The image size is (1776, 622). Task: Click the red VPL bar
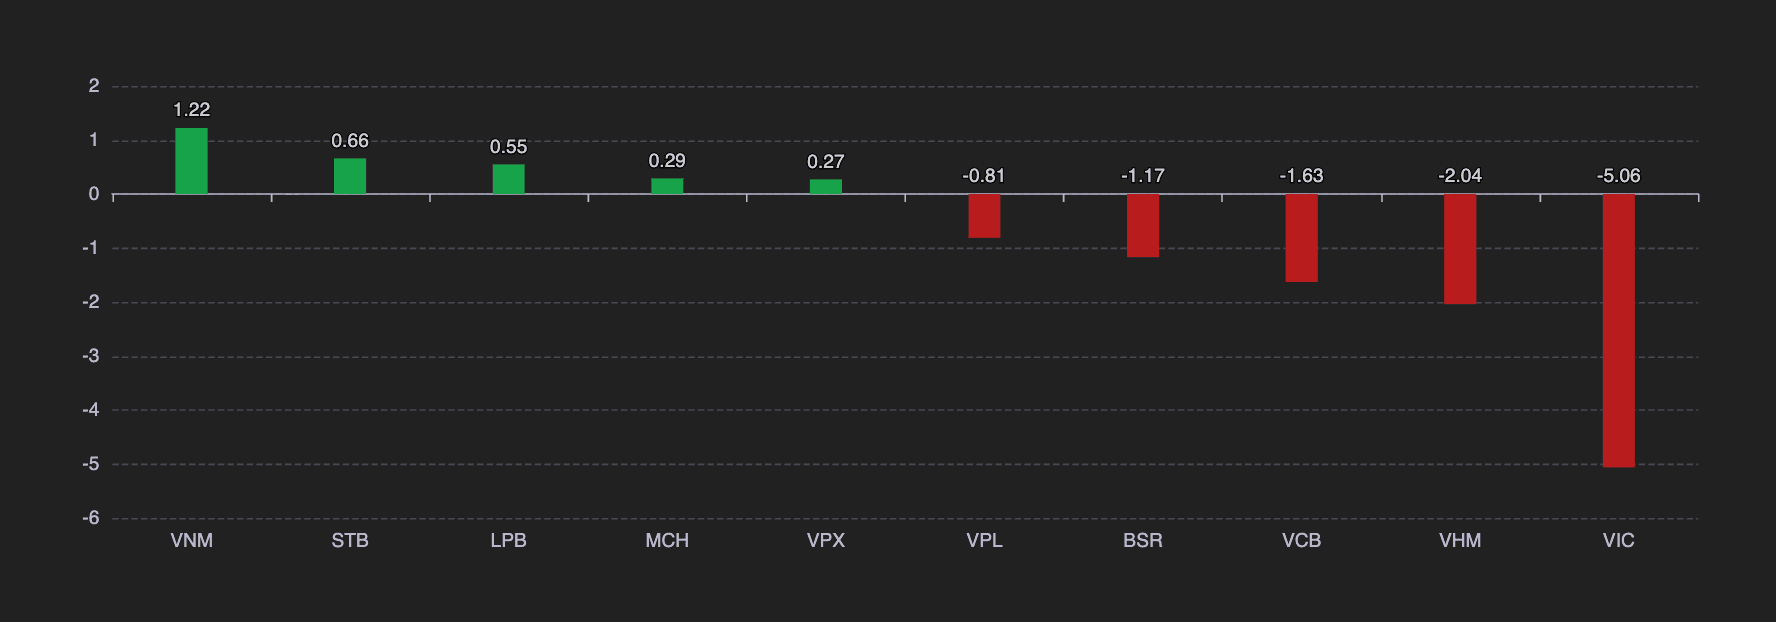coord(984,216)
